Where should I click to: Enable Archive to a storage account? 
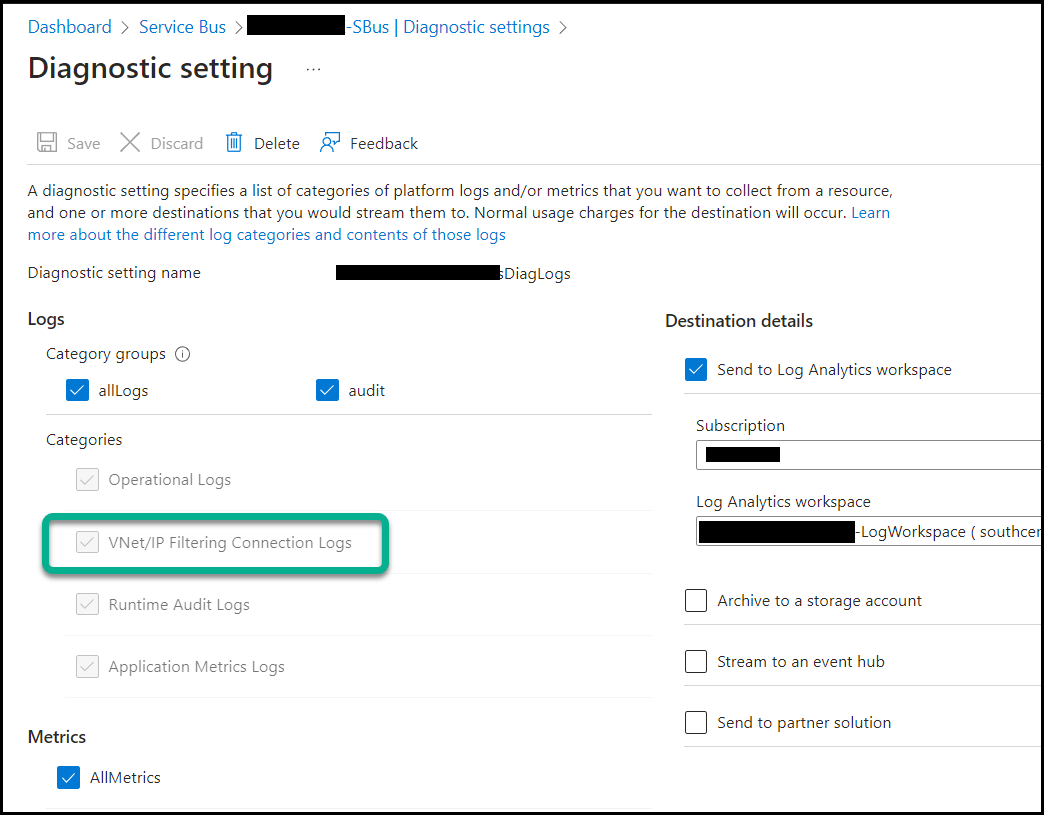click(x=696, y=600)
